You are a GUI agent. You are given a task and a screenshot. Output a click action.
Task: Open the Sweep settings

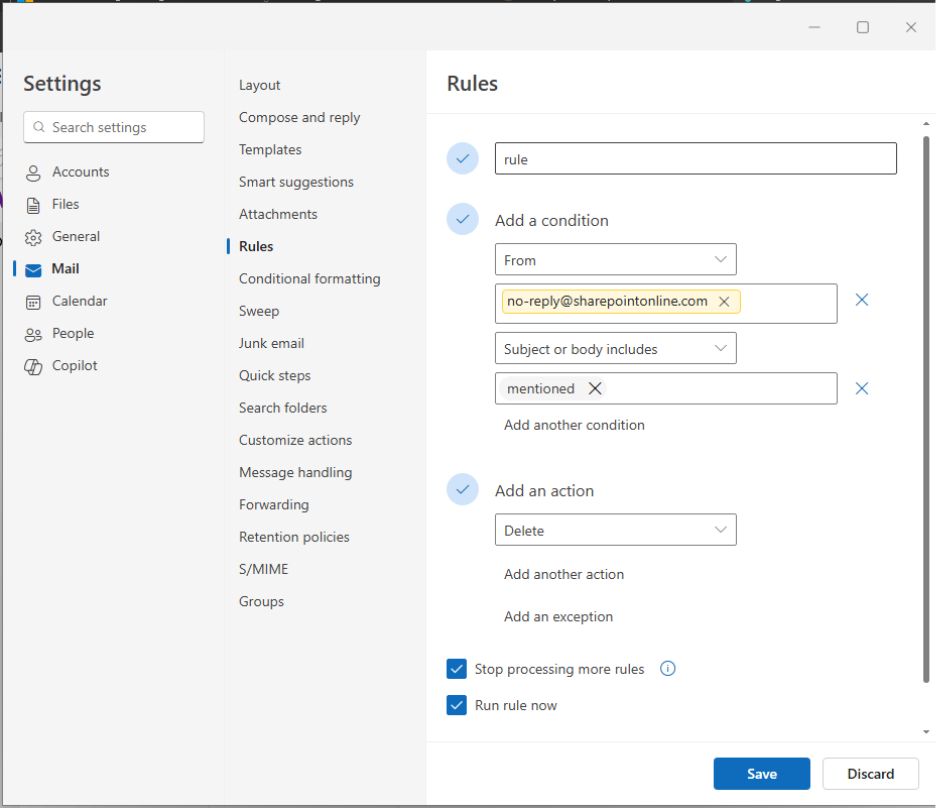point(259,311)
